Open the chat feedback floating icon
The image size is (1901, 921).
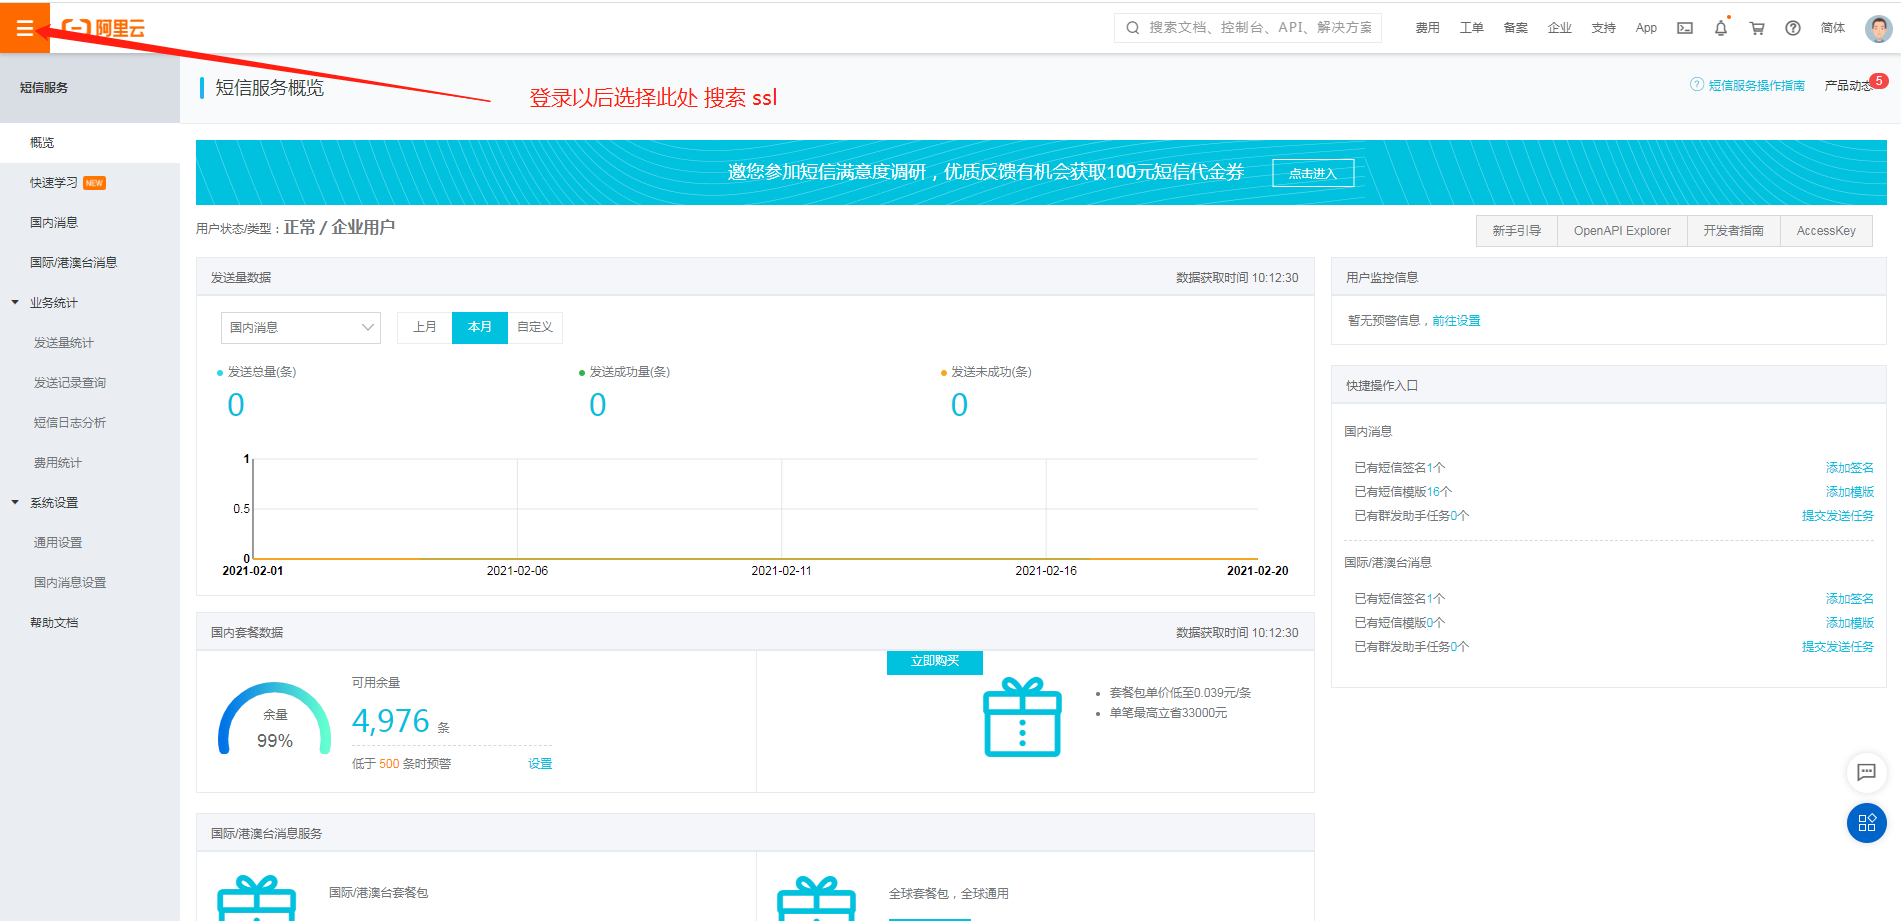(1866, 772)
